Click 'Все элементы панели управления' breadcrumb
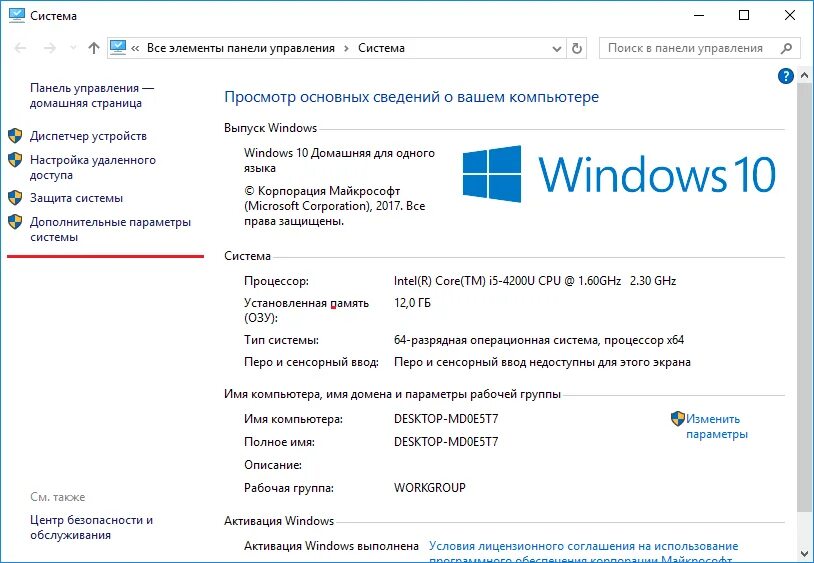Image resolution: width=814 pixels, height=563 pixels. [241, 48]
